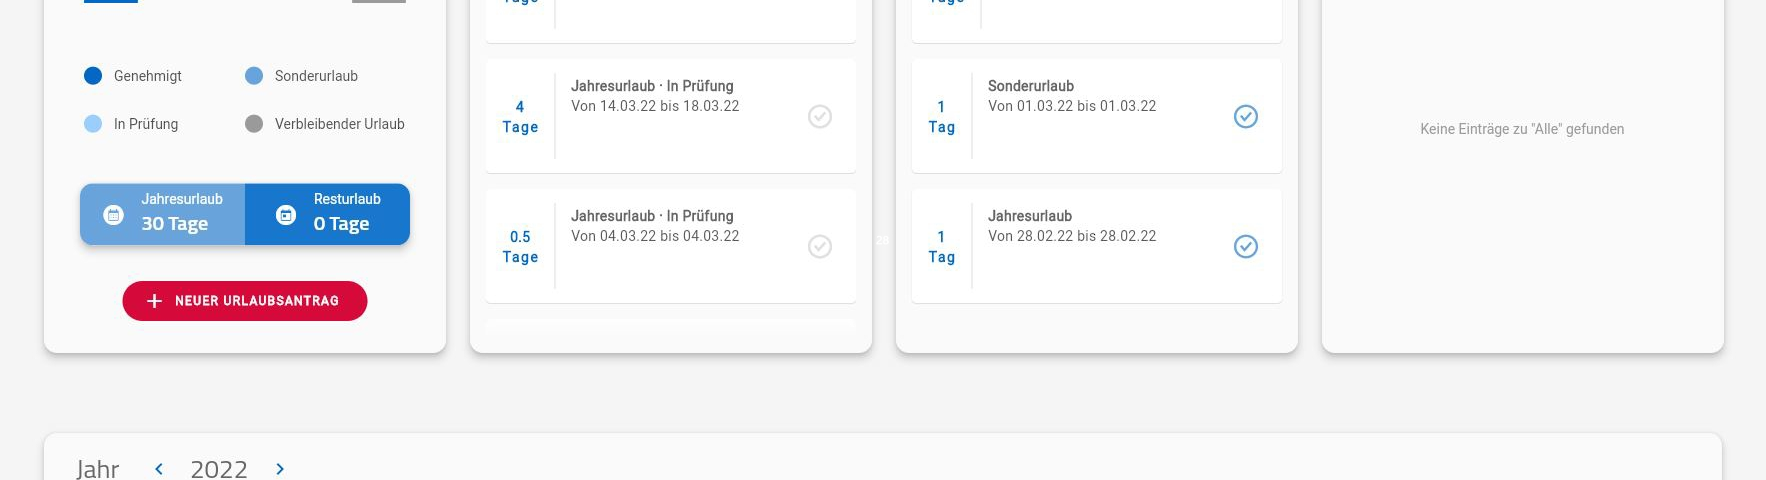1766x480 pixels.
Task: Toggle the Verbleibender Urlaub gray legend dot
Action: (x=254, y=124)
